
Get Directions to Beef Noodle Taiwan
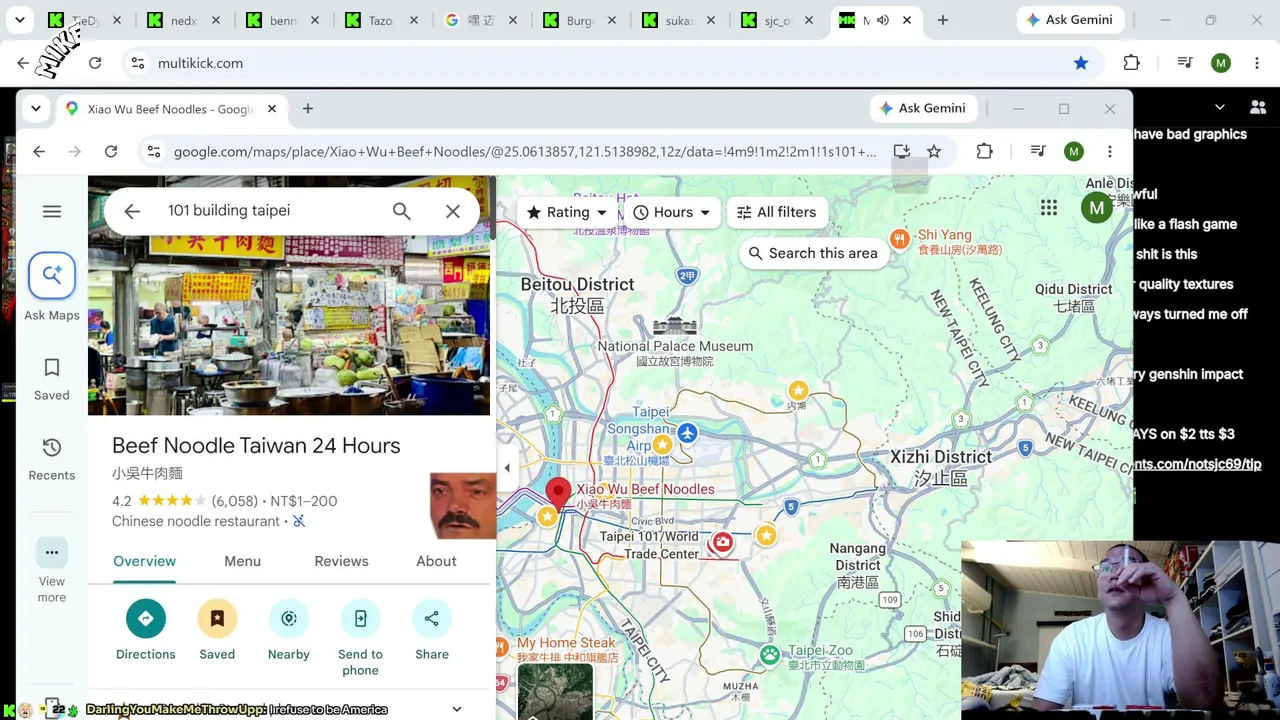(145, 630)
